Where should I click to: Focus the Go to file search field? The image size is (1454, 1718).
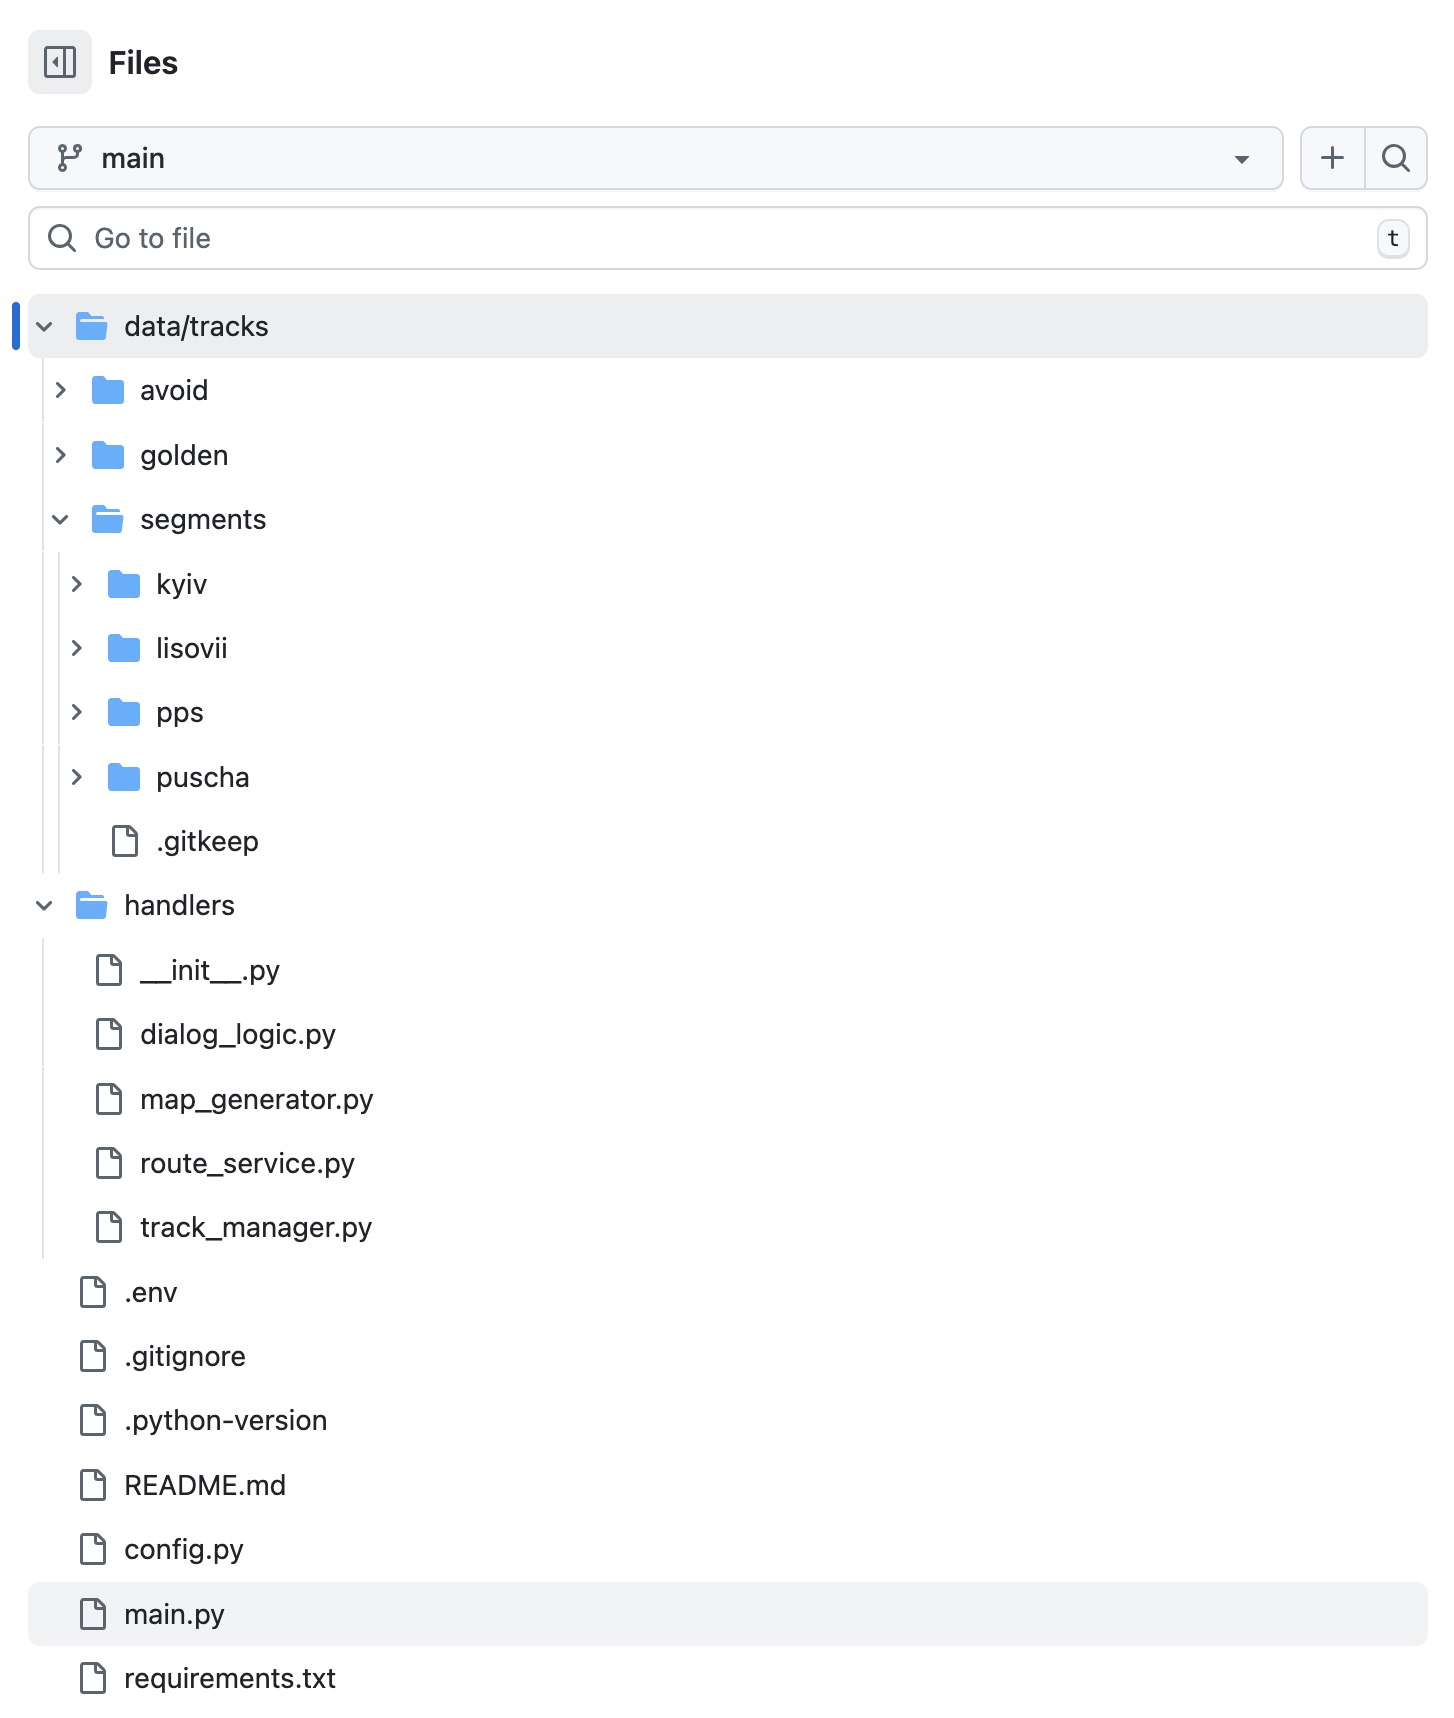coord(700,238)
